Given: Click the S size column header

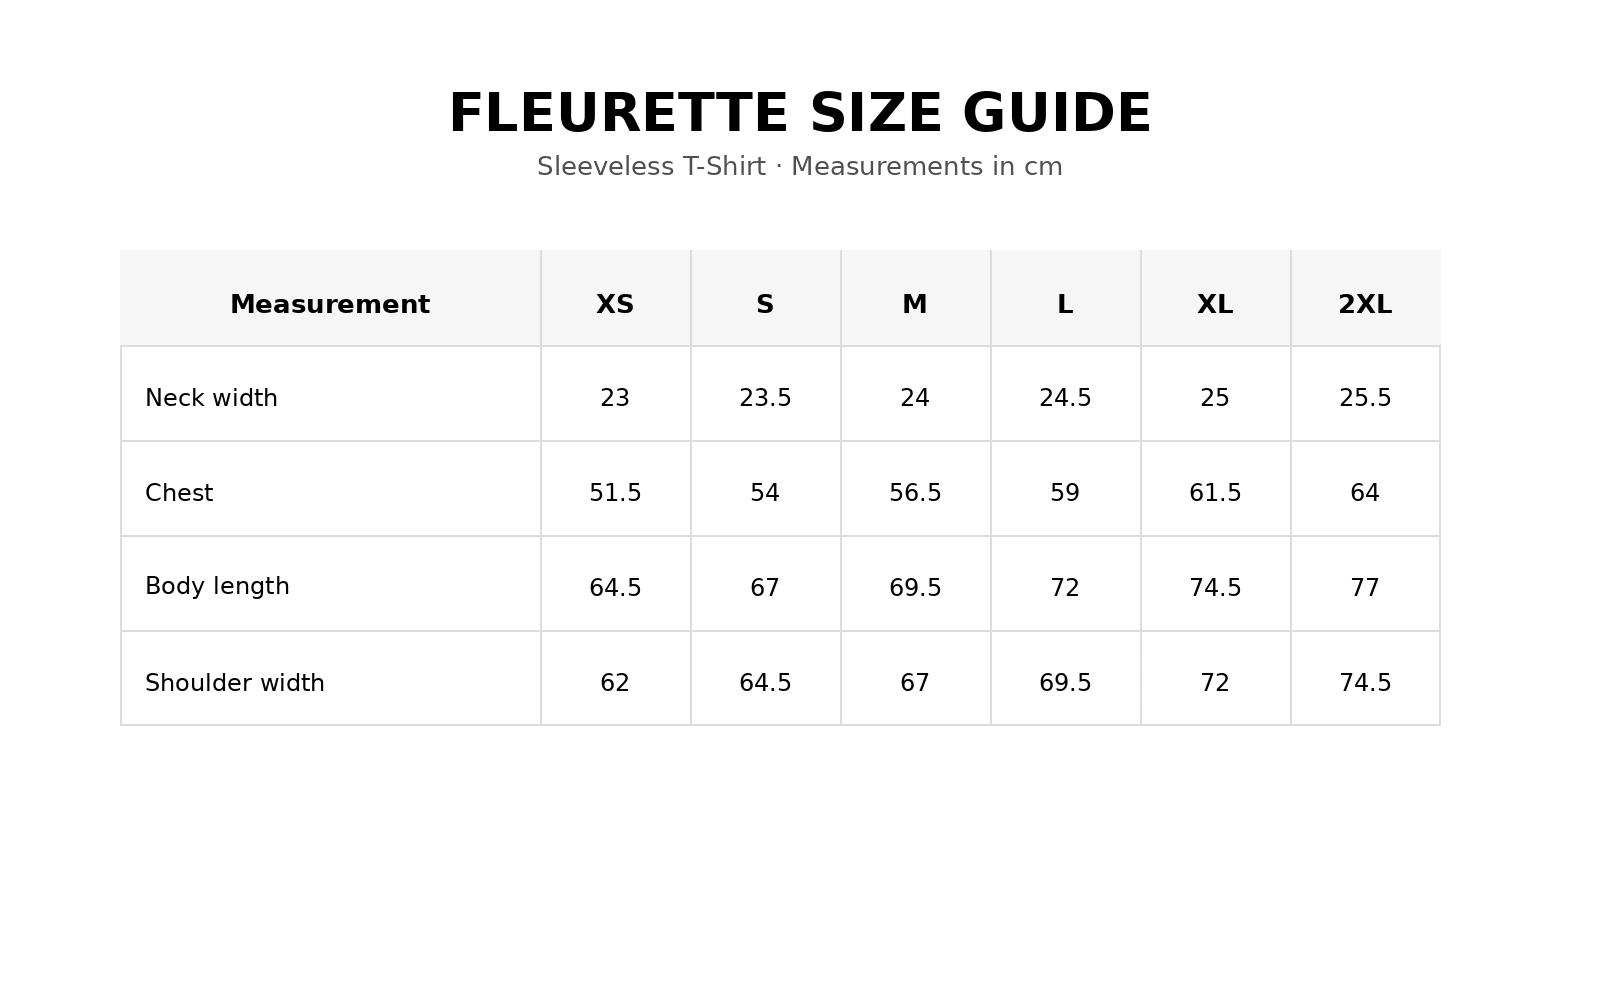Looking at the screenshot, I should point(765,305).
